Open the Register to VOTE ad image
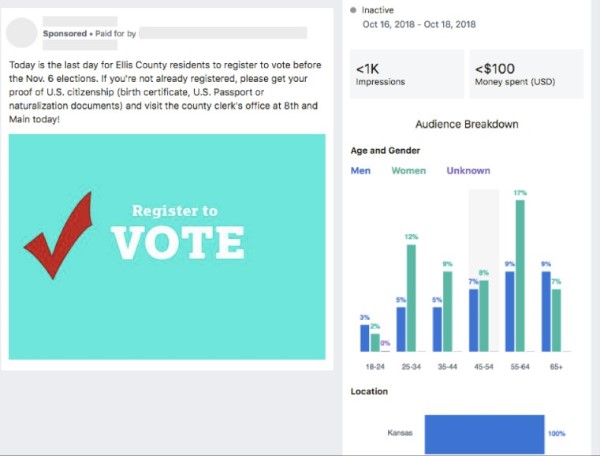 167,247
